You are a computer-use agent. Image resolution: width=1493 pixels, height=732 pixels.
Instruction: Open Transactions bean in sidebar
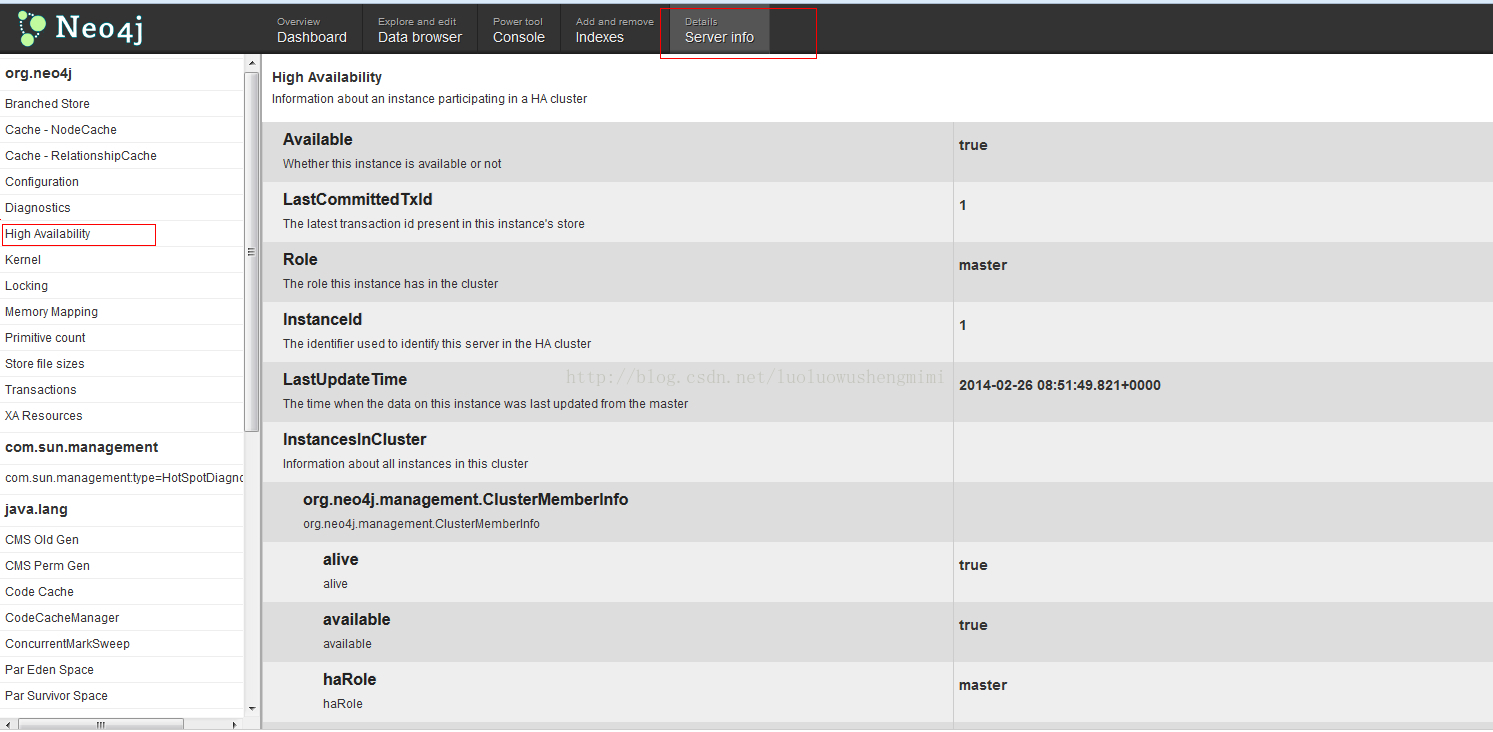pyautogui.click(x=41, y=390)
